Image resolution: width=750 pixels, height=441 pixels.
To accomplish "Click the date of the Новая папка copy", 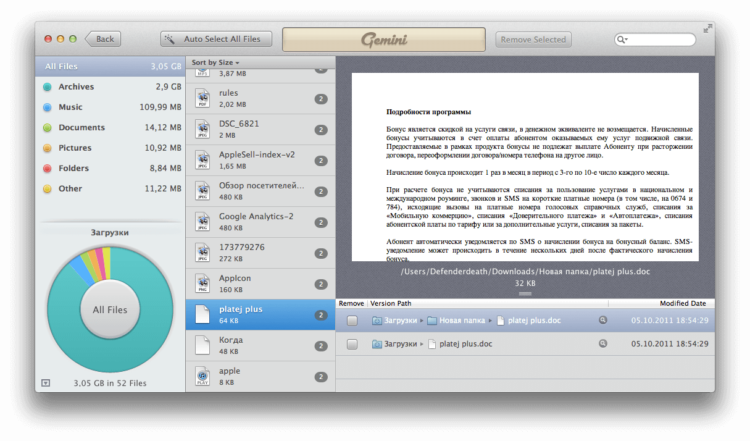I will click(670, 320).
